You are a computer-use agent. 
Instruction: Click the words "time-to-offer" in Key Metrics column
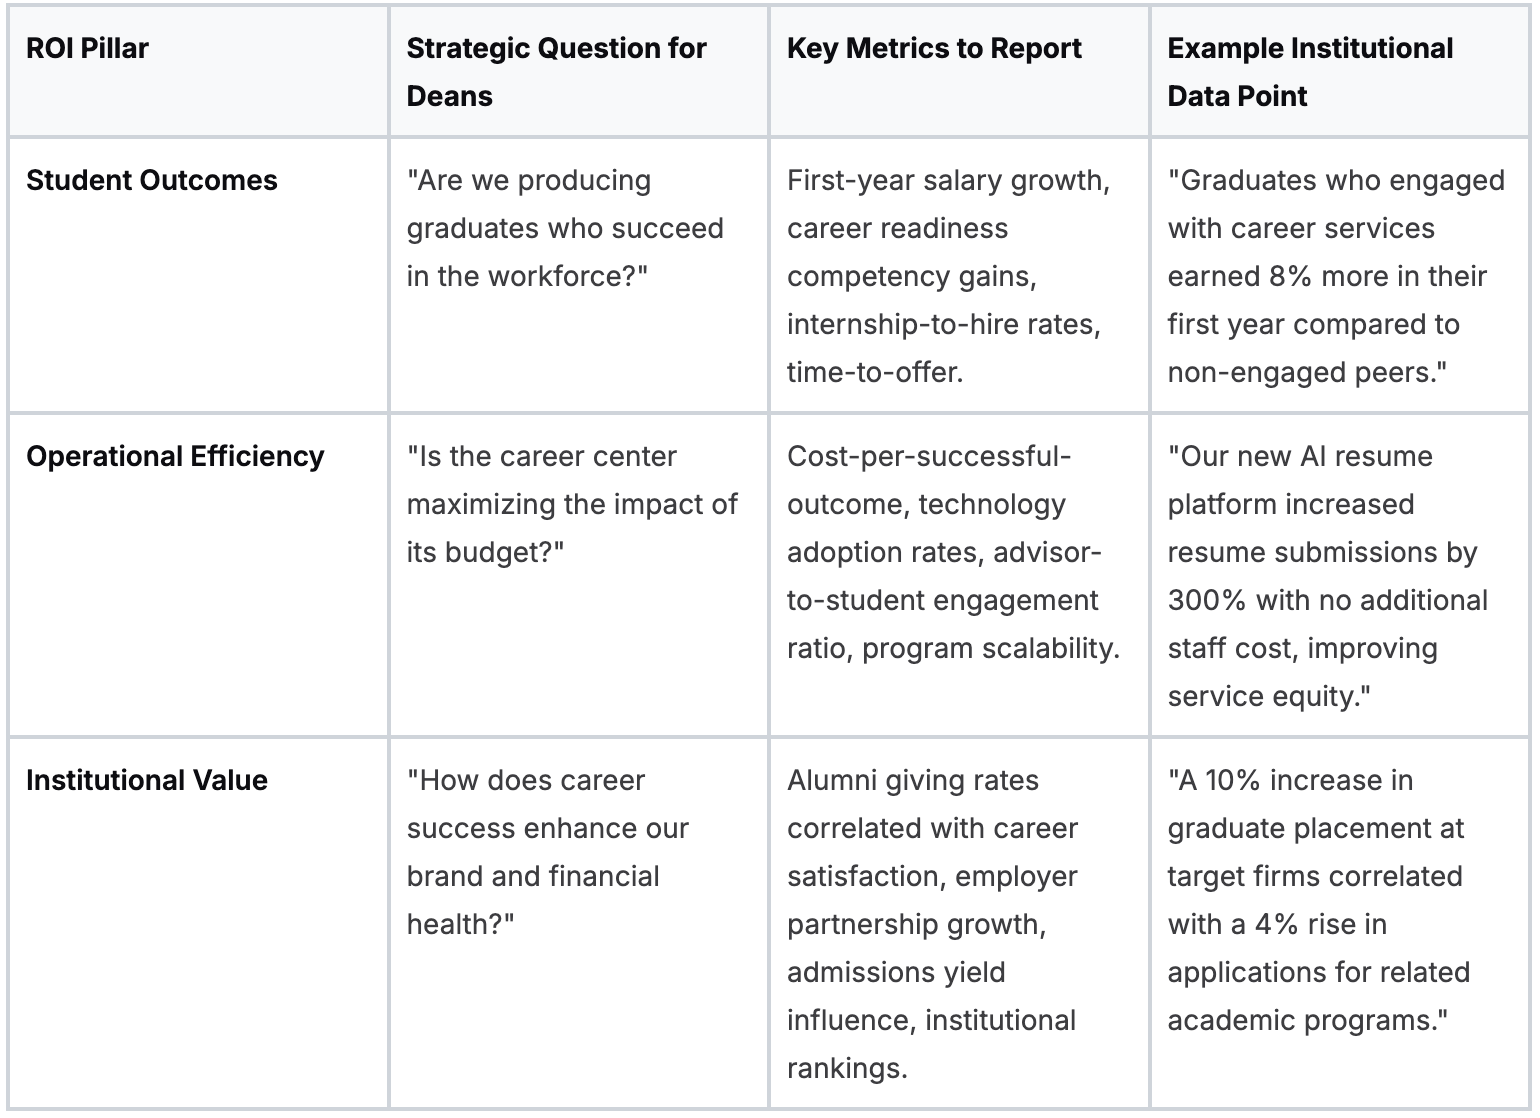coord(871,372)
